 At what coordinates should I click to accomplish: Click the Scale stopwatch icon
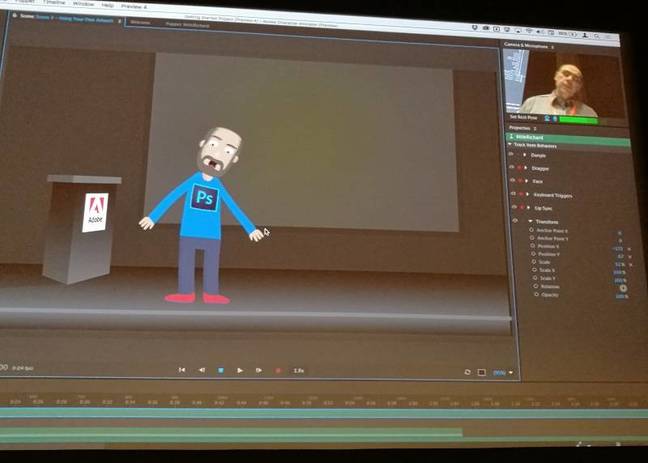tap(534, 261)
